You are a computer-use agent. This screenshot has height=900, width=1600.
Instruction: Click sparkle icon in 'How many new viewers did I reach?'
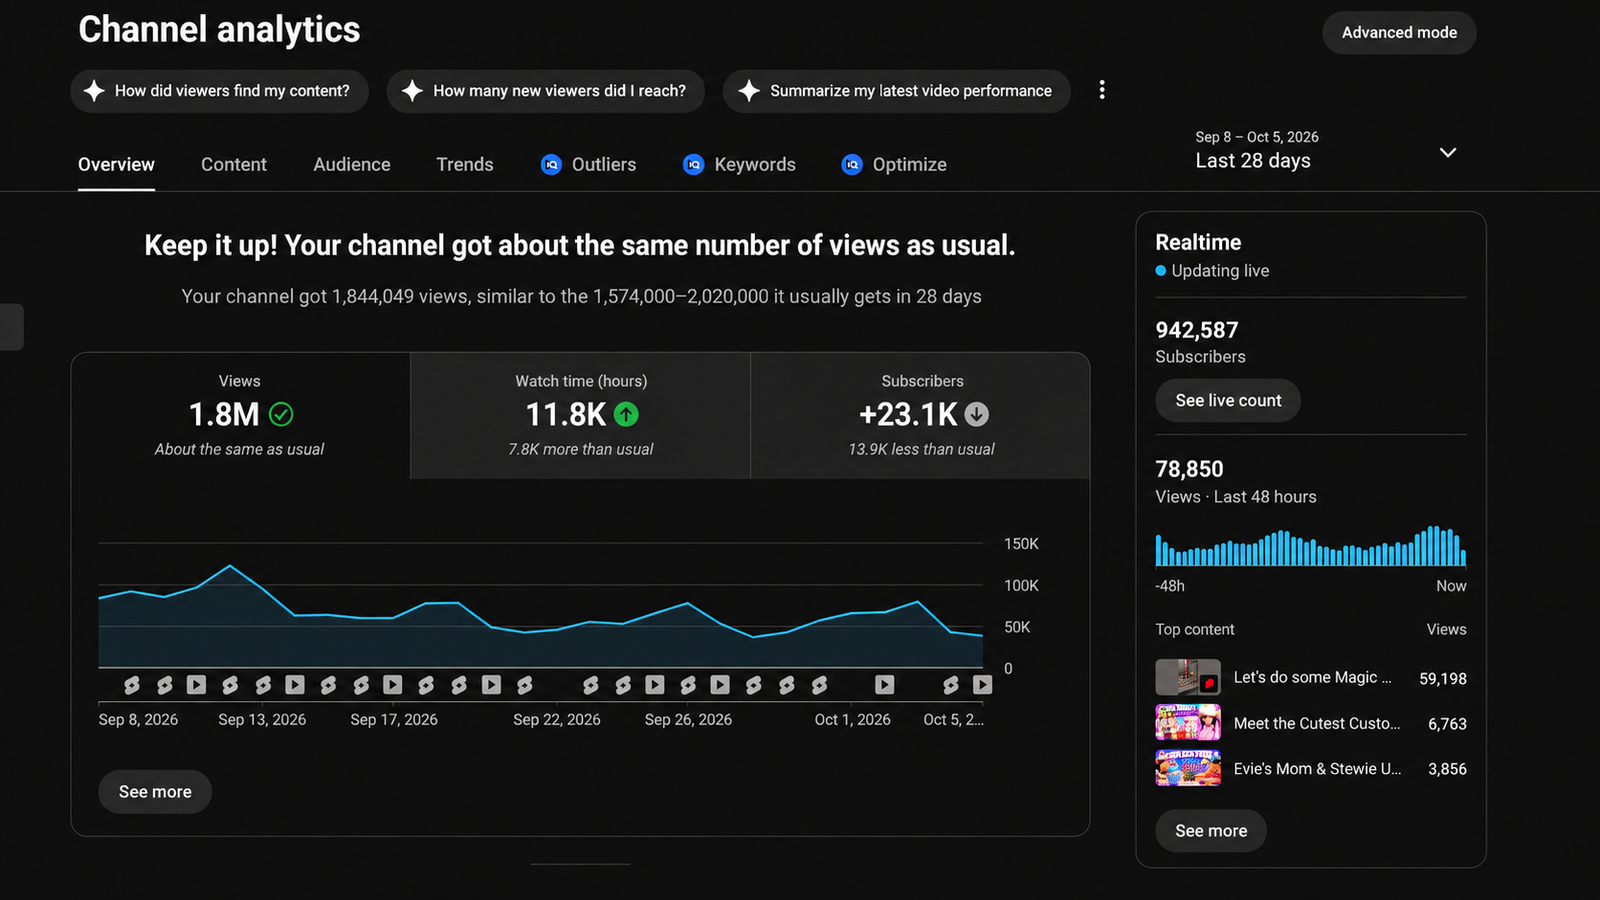click(x=412, y=91)
